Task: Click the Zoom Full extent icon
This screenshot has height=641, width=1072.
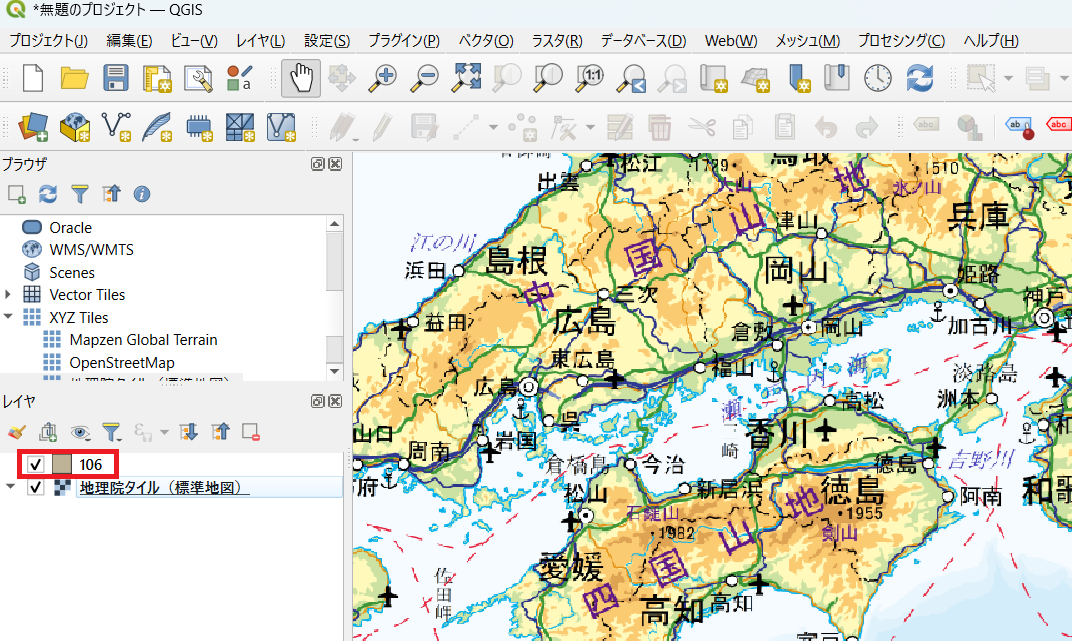Action: pyautogui.click(x=467, y=78)
